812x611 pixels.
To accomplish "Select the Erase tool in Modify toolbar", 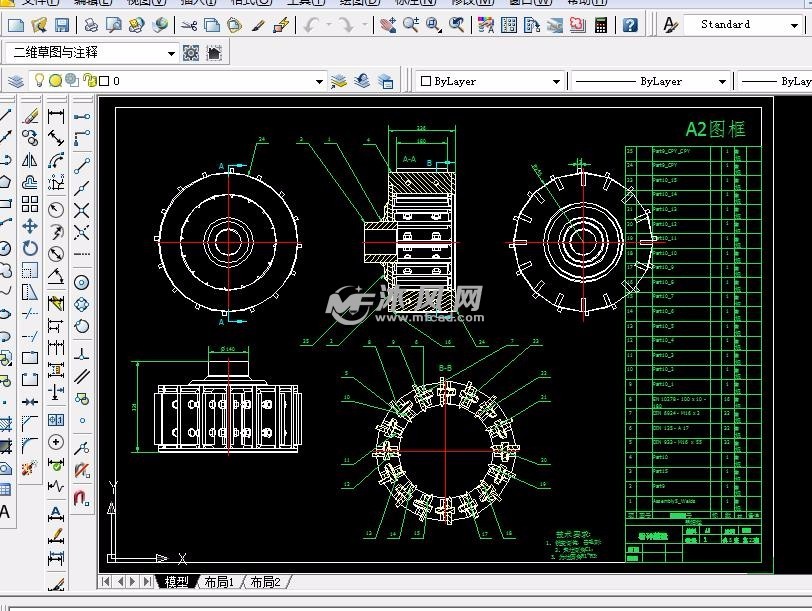I will (30, 117).
